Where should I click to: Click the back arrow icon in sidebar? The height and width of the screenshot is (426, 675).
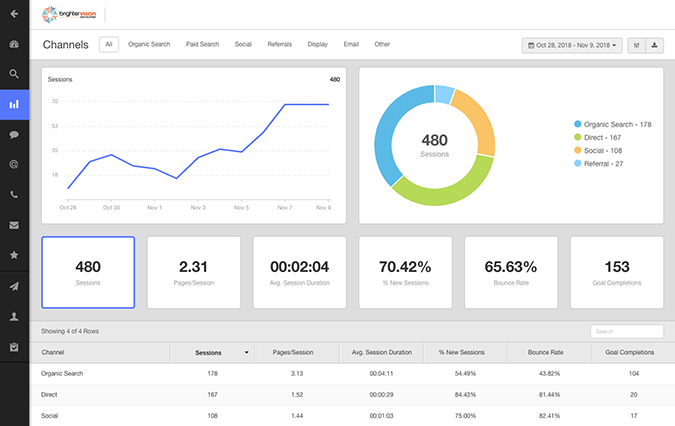(x=14, y=14)
